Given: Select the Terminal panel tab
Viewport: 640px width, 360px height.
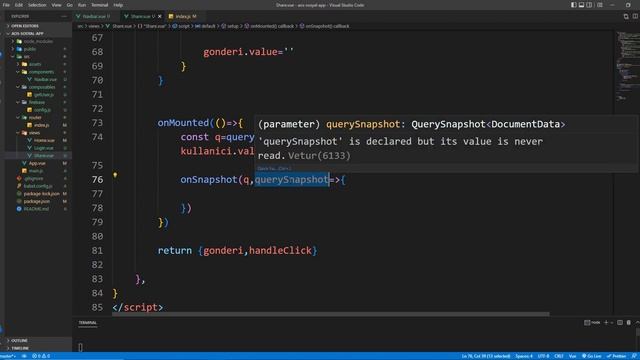Looking at the screenshot, I should point(88,322).
